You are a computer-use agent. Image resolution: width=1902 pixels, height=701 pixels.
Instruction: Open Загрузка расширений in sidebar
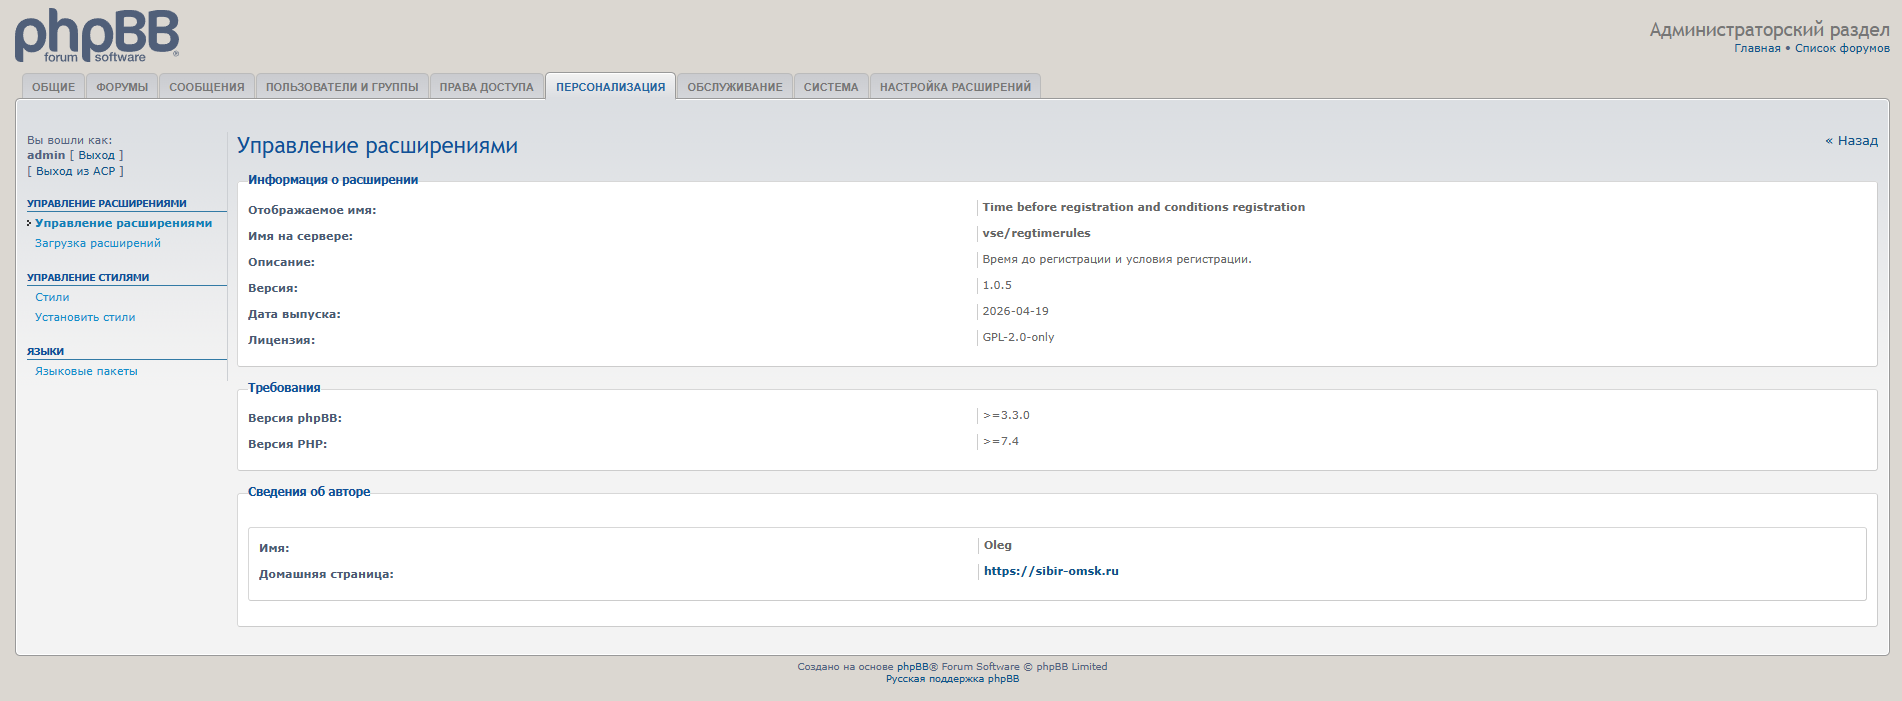pos(98,243)
